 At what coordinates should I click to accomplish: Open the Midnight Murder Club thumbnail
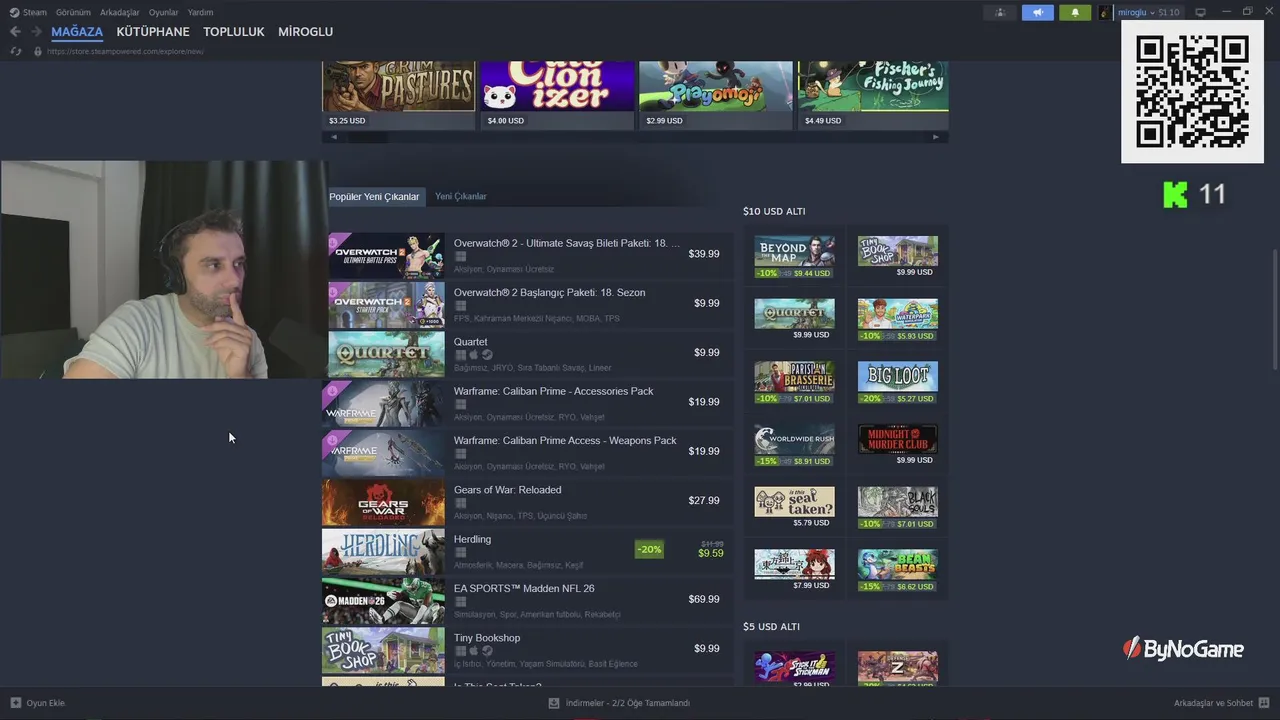coord(897,439)
